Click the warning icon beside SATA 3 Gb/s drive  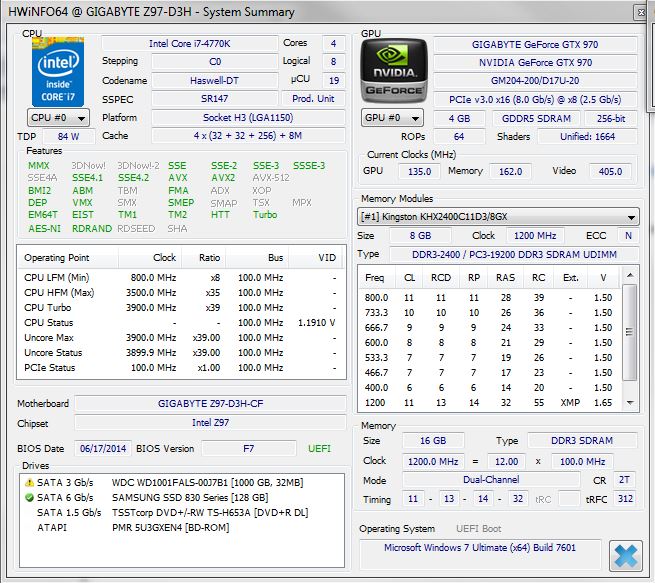pos(29,483)
